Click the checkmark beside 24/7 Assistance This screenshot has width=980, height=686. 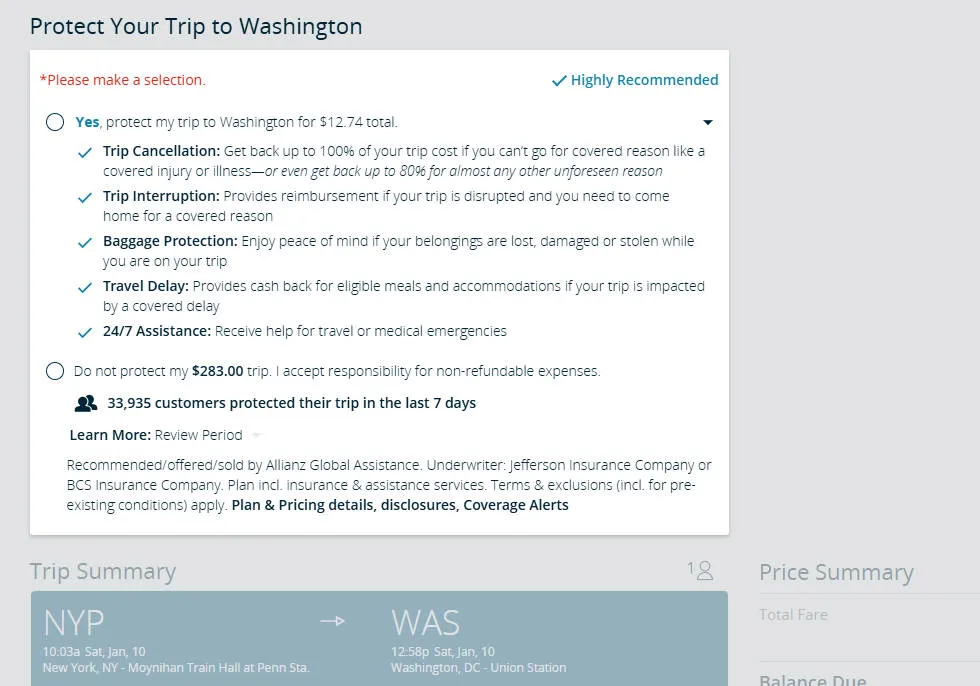86,332
